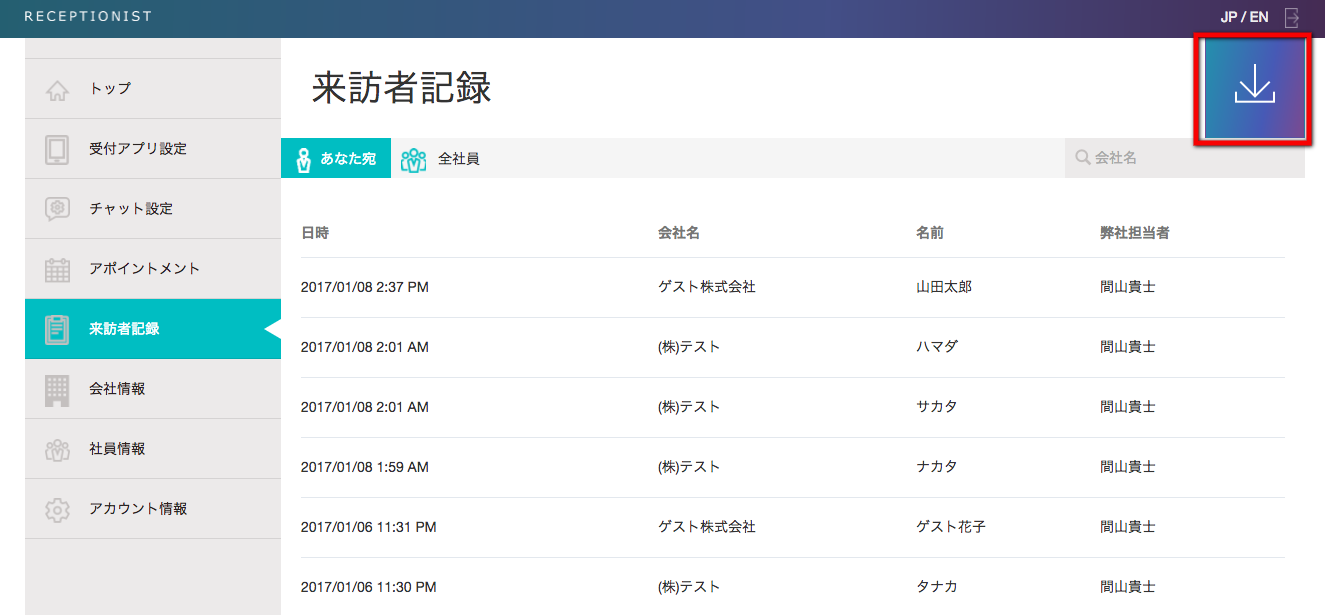Click the RECEPTIONIST logo text
The height and width of the screenshot is (615, 1325).
[88, 17]
